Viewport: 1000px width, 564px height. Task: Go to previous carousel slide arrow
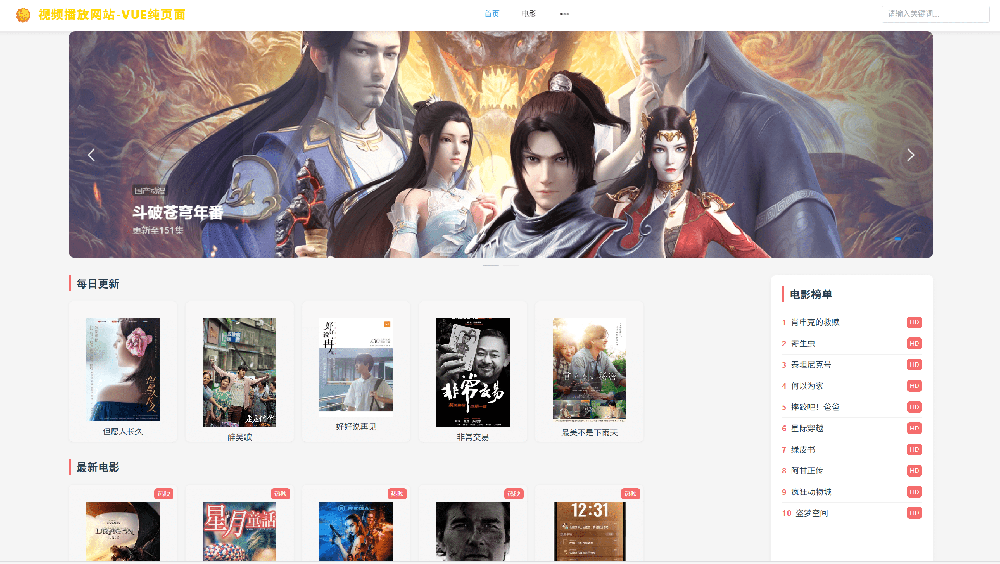coord(91,155)
